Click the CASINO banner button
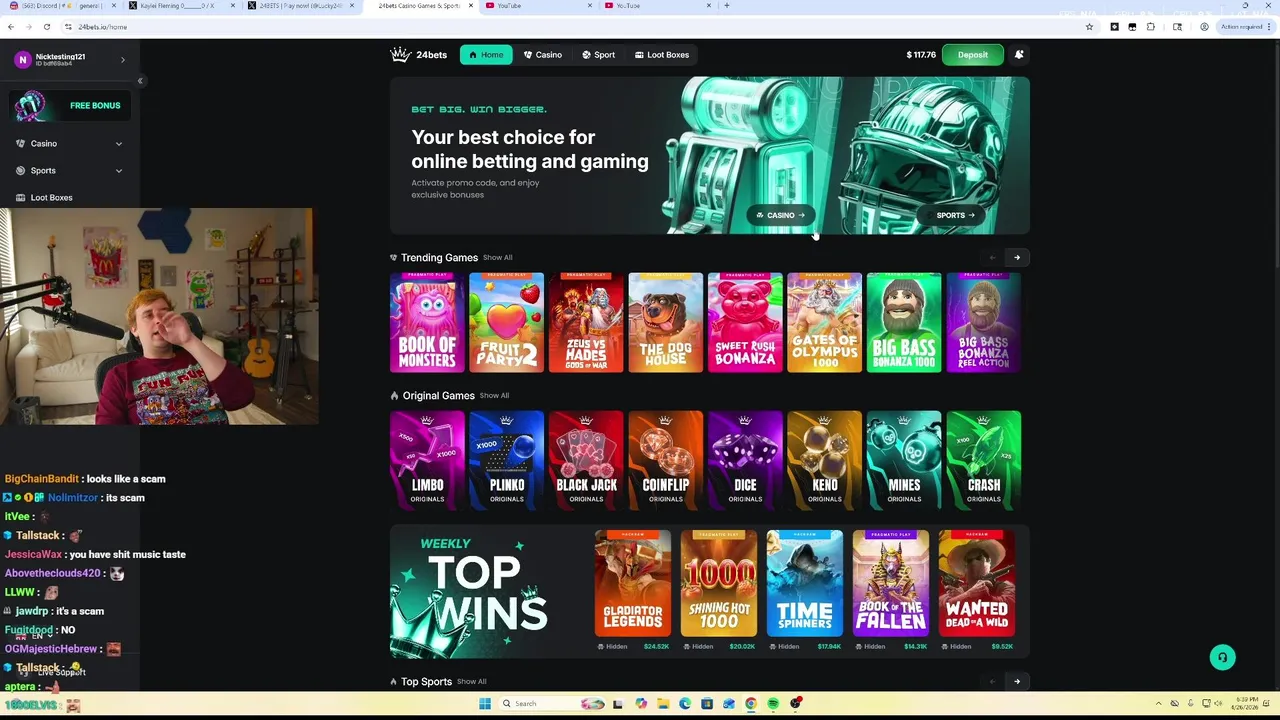The width and height of the screenshot is (1280, 720). tap(781, 215)
